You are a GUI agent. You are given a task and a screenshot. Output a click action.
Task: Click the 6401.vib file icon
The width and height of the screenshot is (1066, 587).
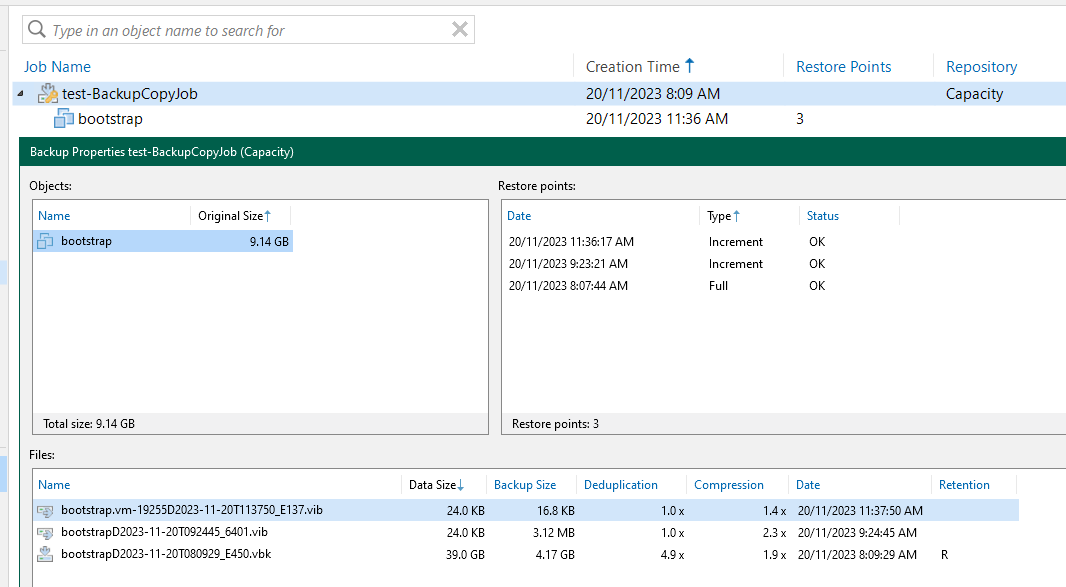point(45,532)
